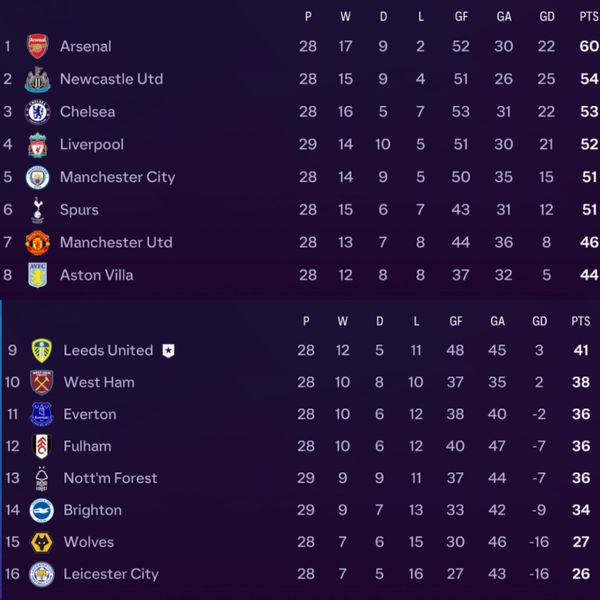Select the Wolves logo icon
The image size is (600, 600).
(x=42, y=542)
